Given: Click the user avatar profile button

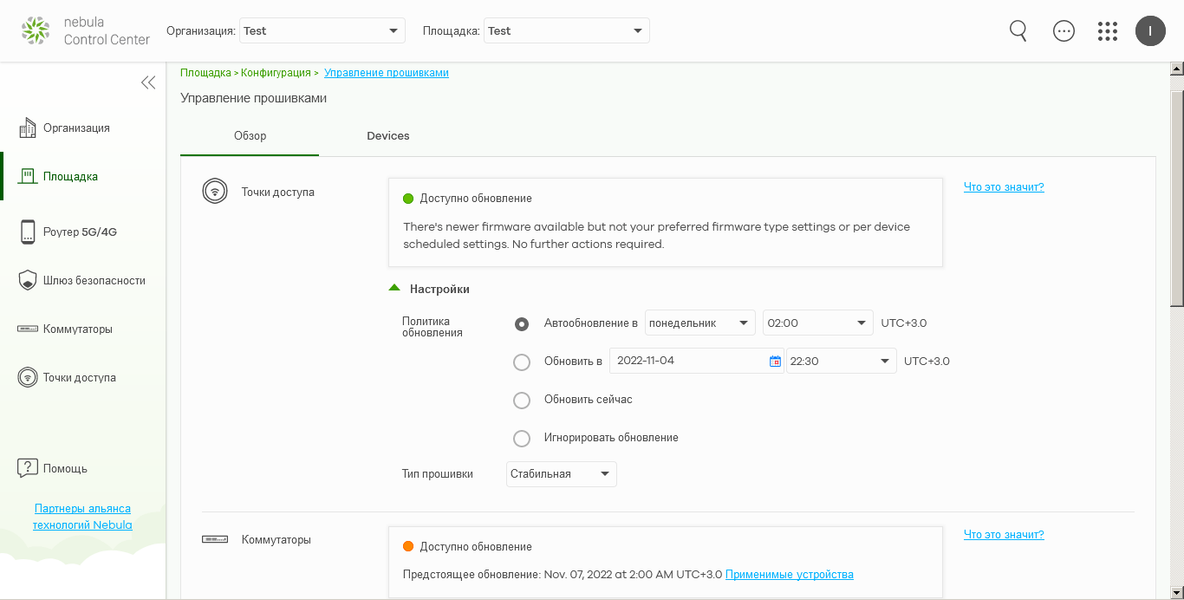Looking at the screenshot, I should point(1150,31).
